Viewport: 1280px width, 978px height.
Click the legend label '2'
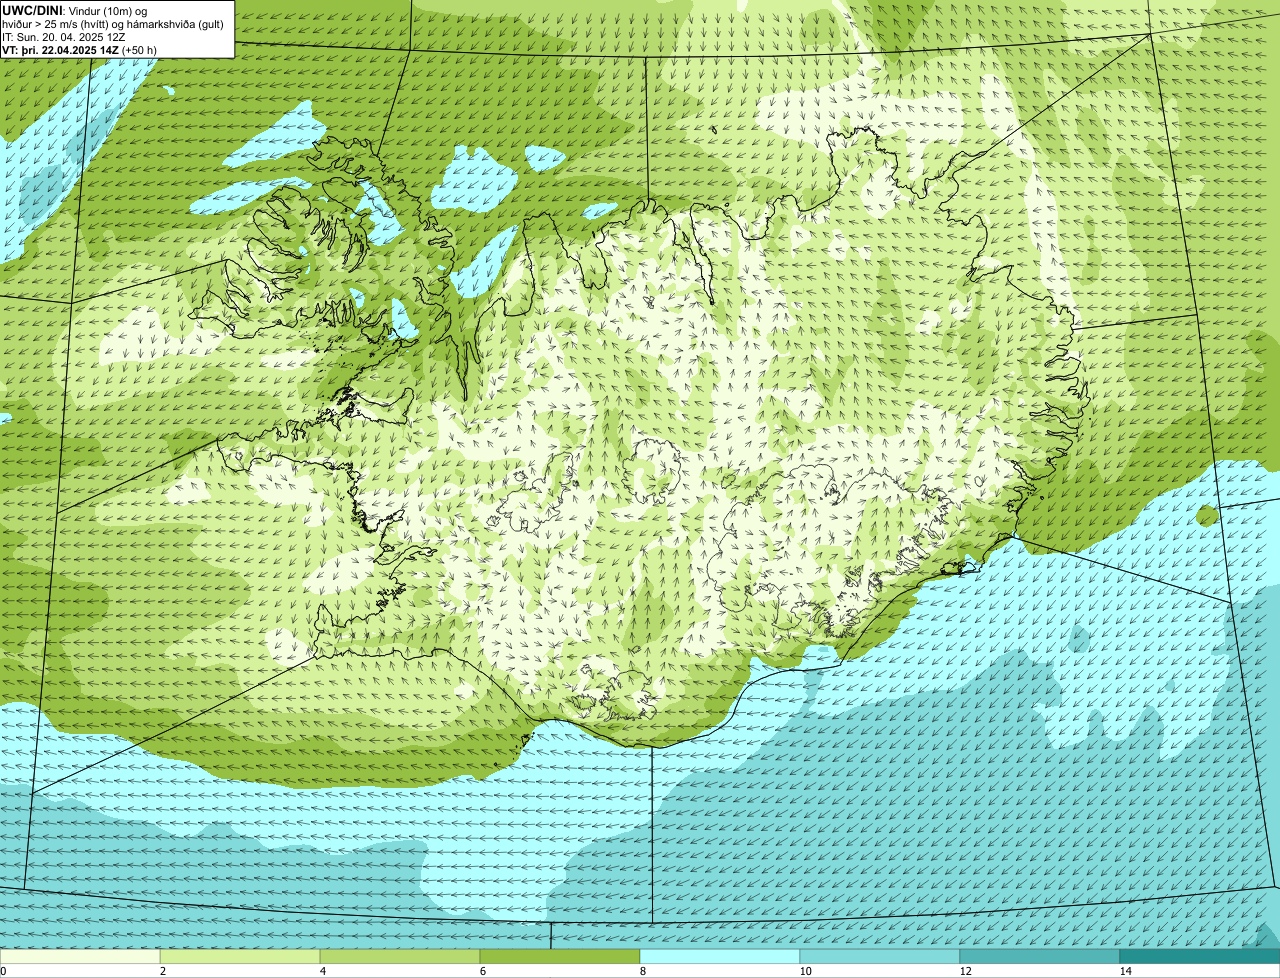click(x=162, y=971)
